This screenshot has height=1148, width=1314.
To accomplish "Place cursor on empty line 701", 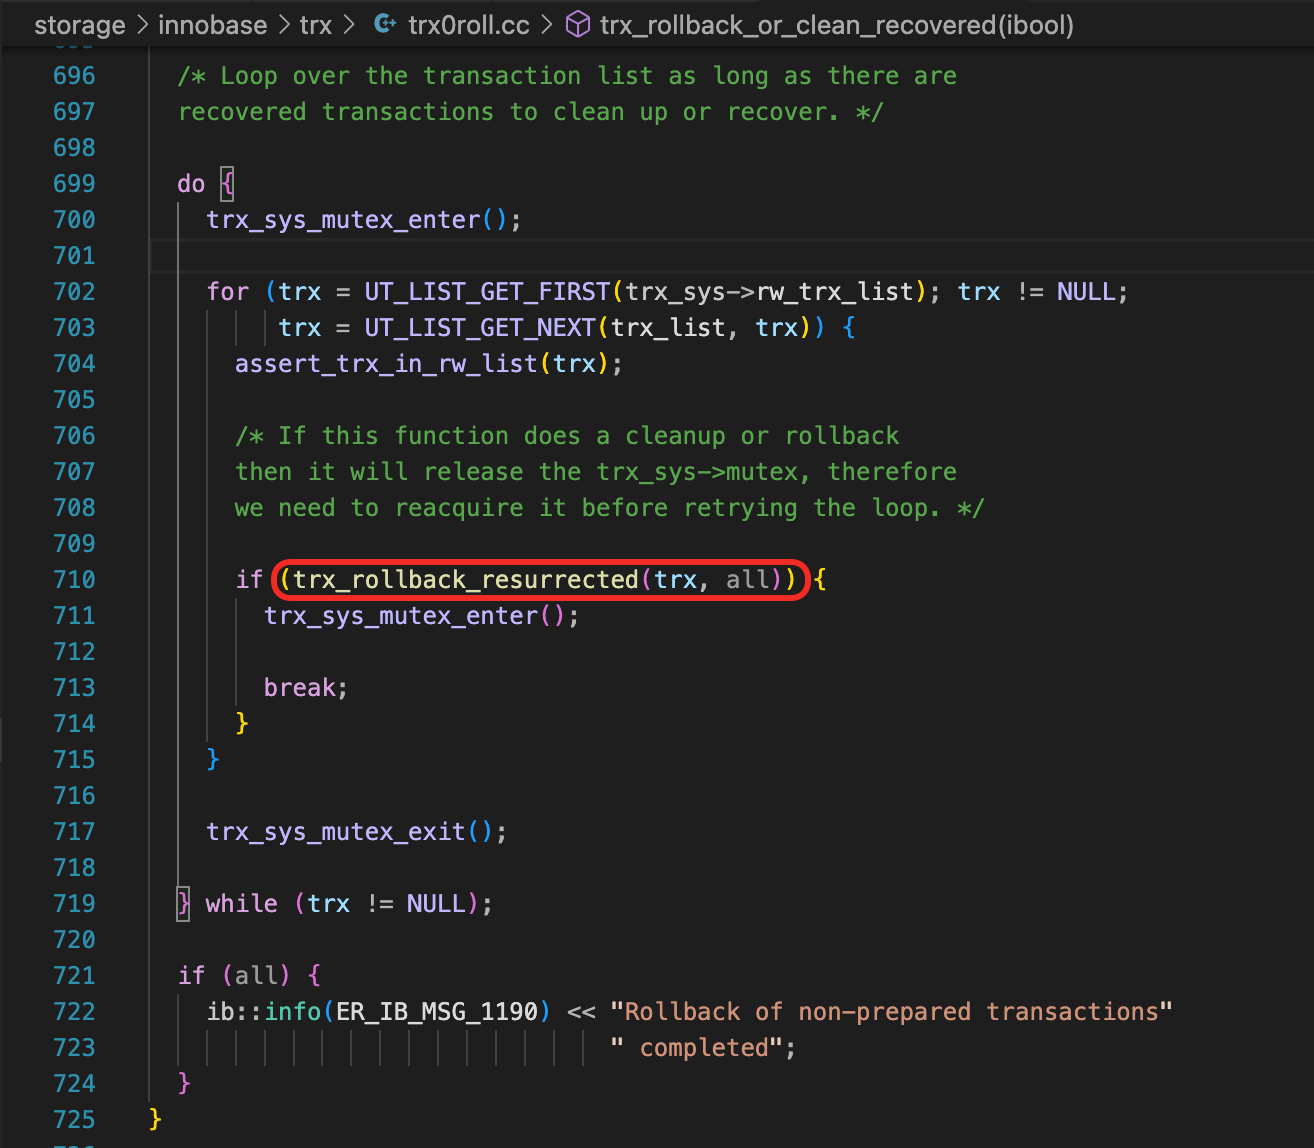I will [x=600, y=256].
